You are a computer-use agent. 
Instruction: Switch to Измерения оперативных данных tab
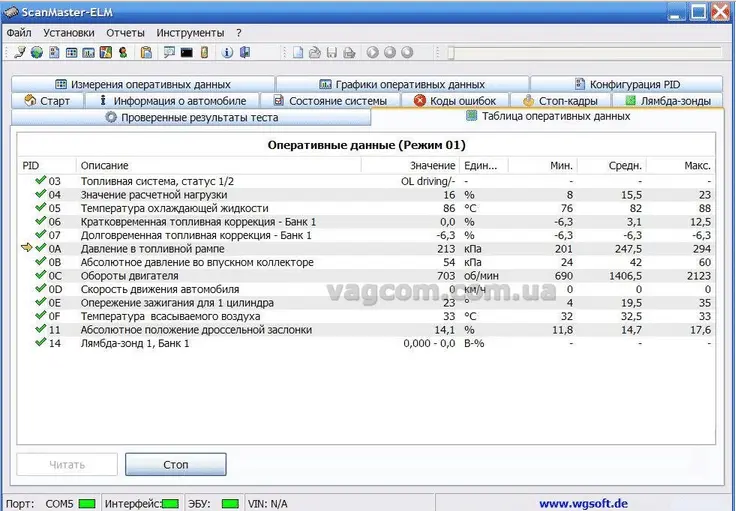143,84
